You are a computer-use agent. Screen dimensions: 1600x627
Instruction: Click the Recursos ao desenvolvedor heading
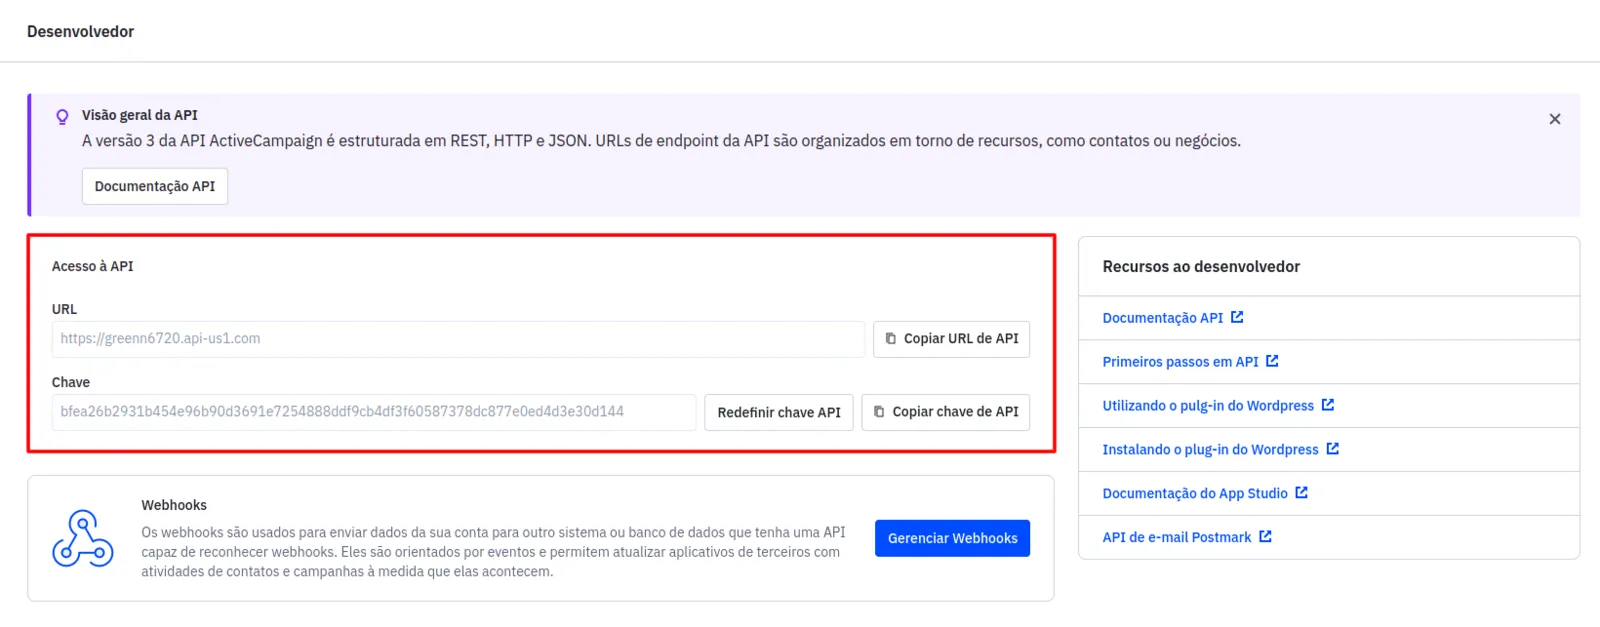point(1201,267)
